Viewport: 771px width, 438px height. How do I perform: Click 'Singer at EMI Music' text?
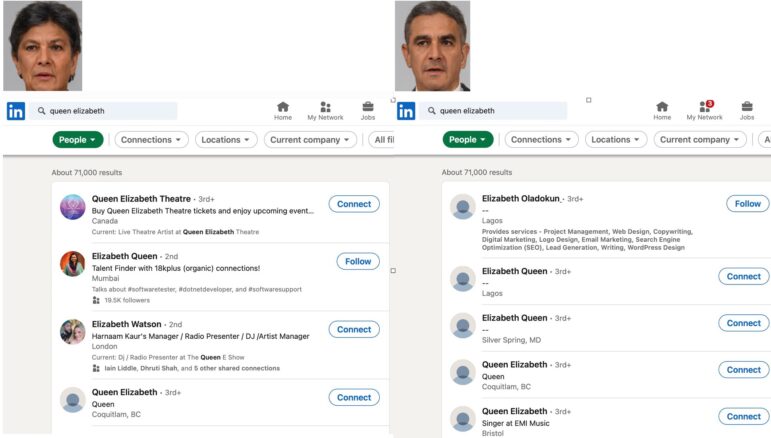[516, 423]
